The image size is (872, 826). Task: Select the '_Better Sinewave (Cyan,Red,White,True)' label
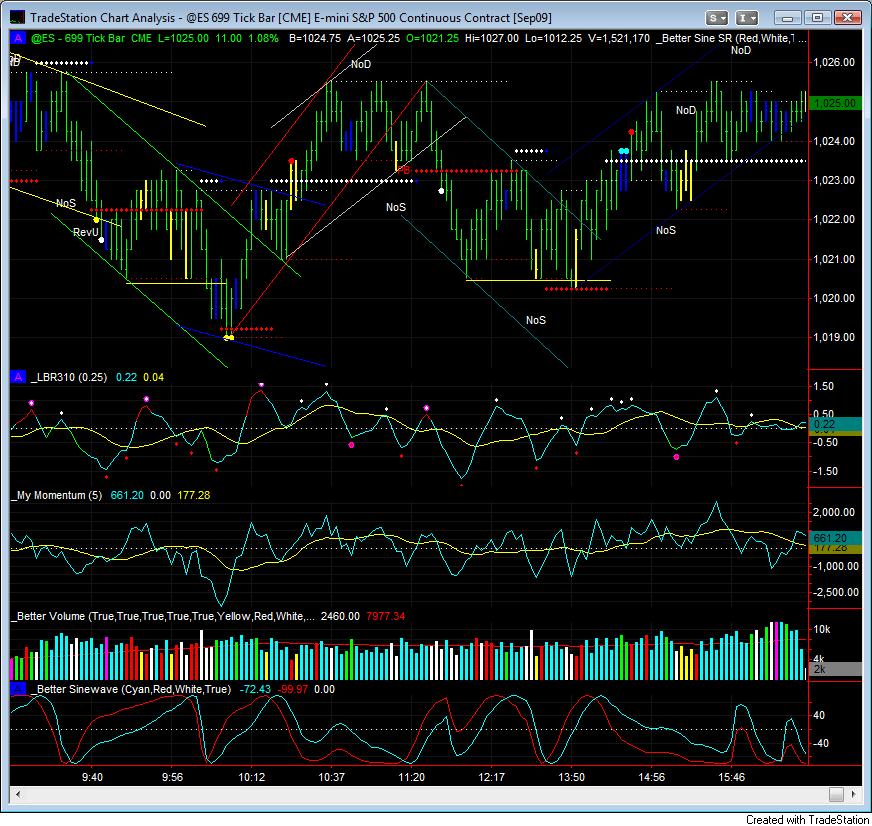coord(131,689)
